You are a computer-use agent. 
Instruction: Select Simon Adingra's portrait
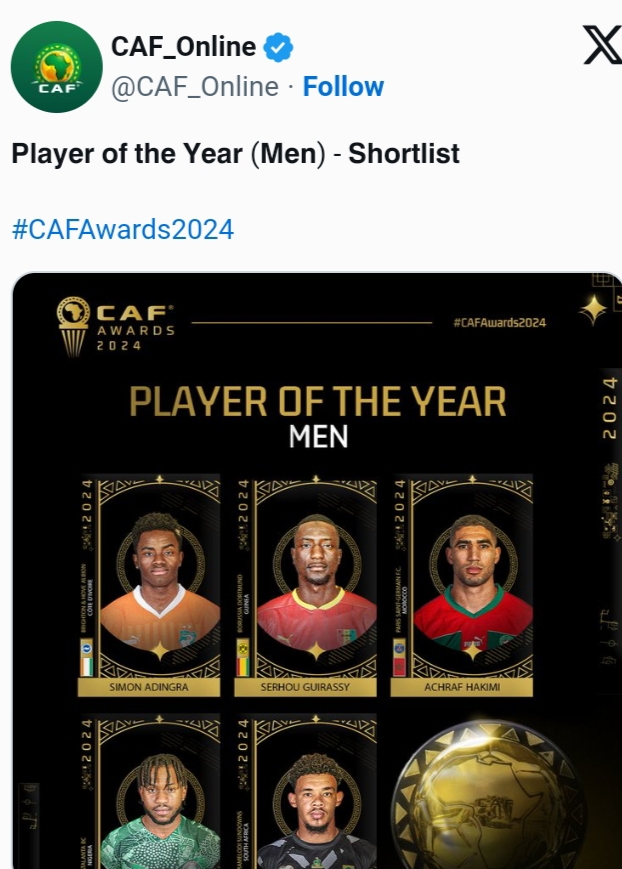click(x=160, y=580)
